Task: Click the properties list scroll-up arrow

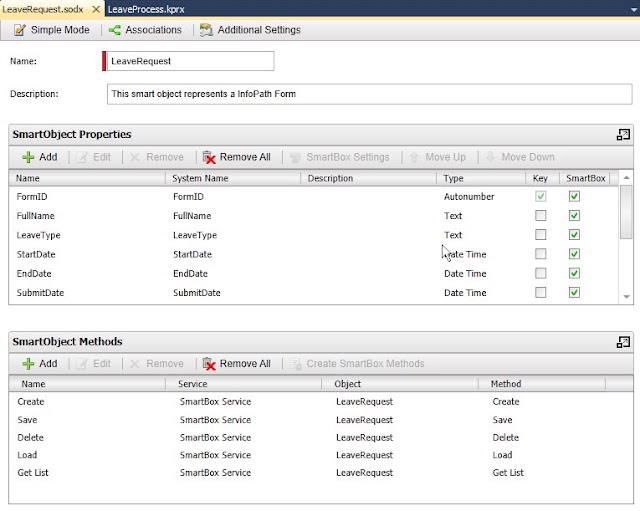Action: [627, 178]
